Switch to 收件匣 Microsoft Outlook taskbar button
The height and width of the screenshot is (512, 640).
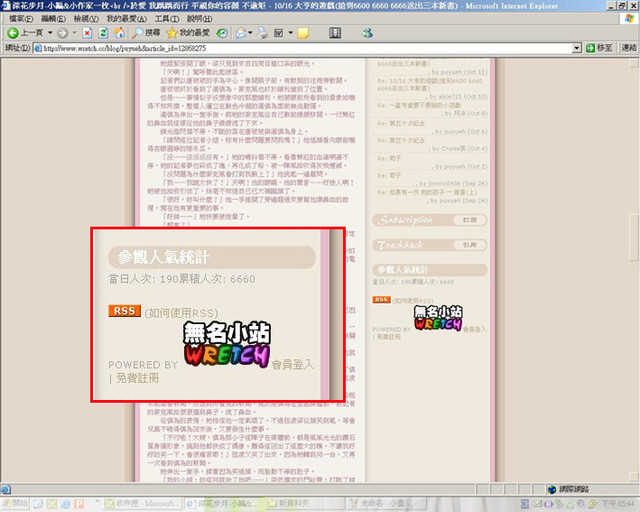141,504
